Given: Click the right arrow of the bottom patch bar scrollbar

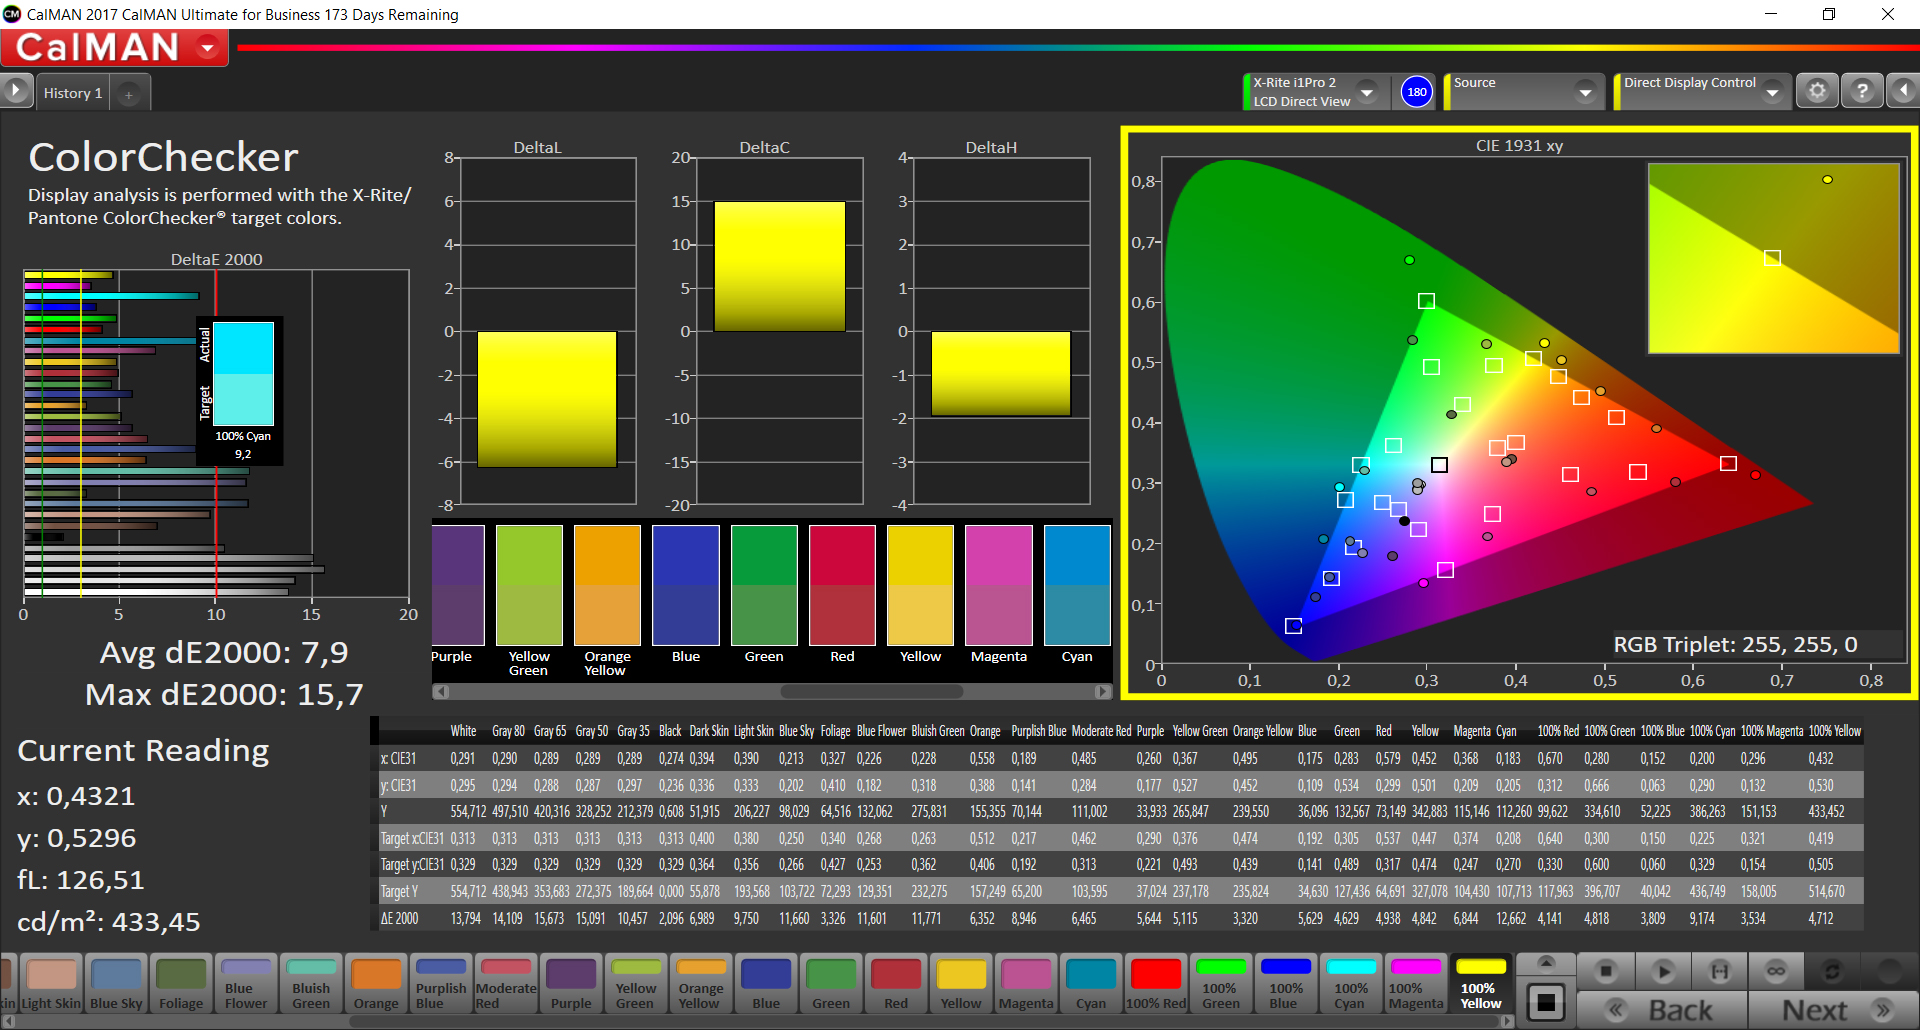Looking at the screenshot, I should point(1507,1021).
